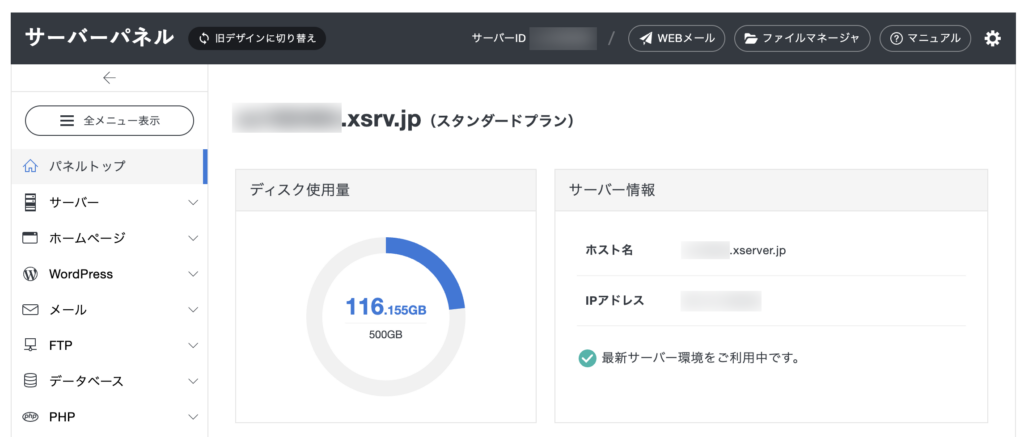Screen dimensions: 1024x437
Task: Select パネルトップ in the sidebar
Action: point(87,166)
